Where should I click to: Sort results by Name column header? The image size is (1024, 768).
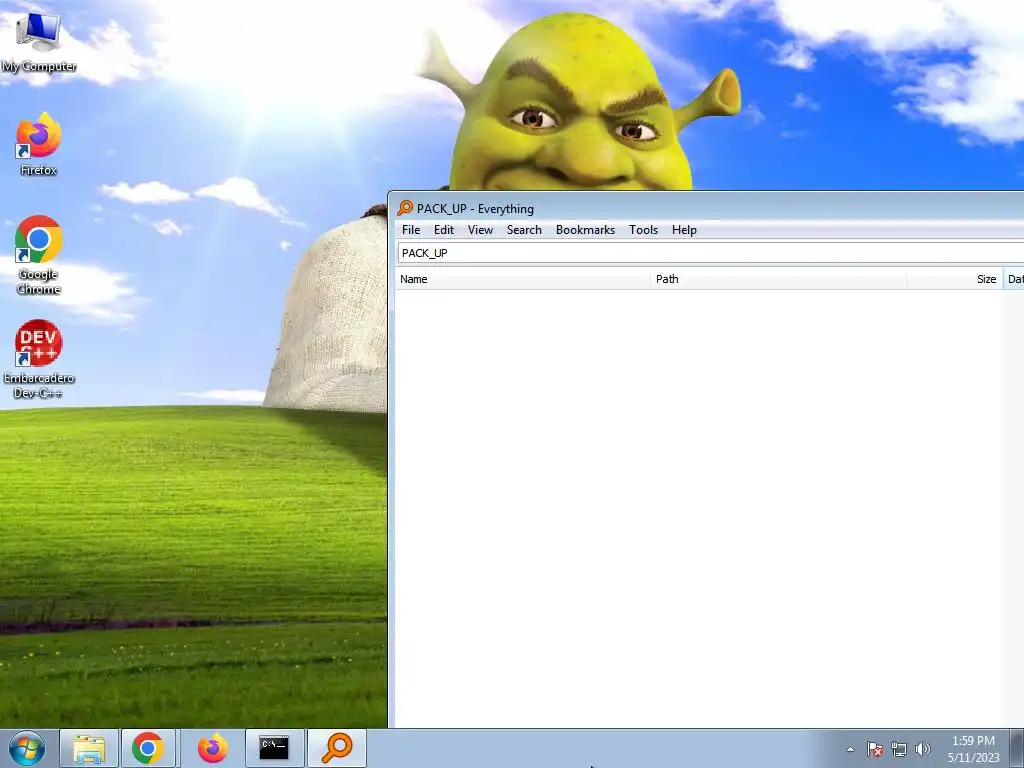click(x=522, y=279)
